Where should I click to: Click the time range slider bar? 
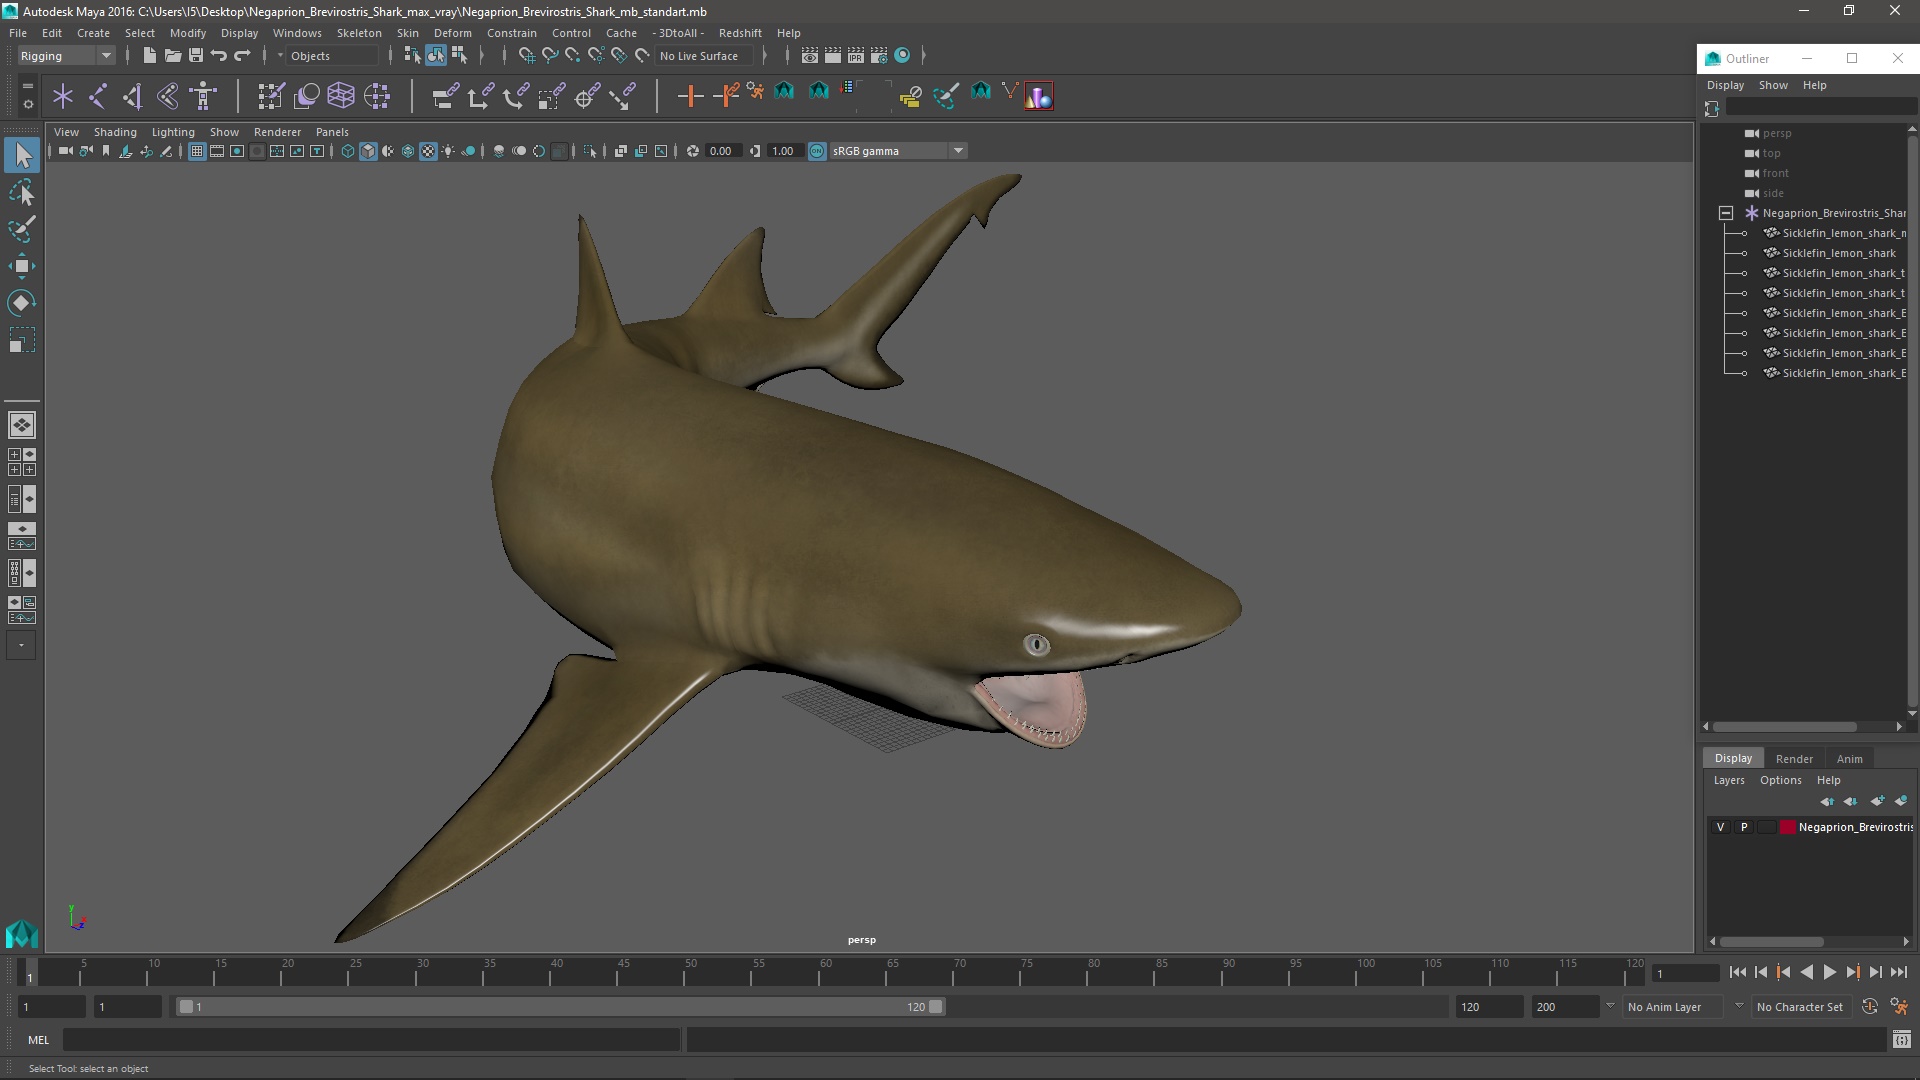[x=561, y=1007]
